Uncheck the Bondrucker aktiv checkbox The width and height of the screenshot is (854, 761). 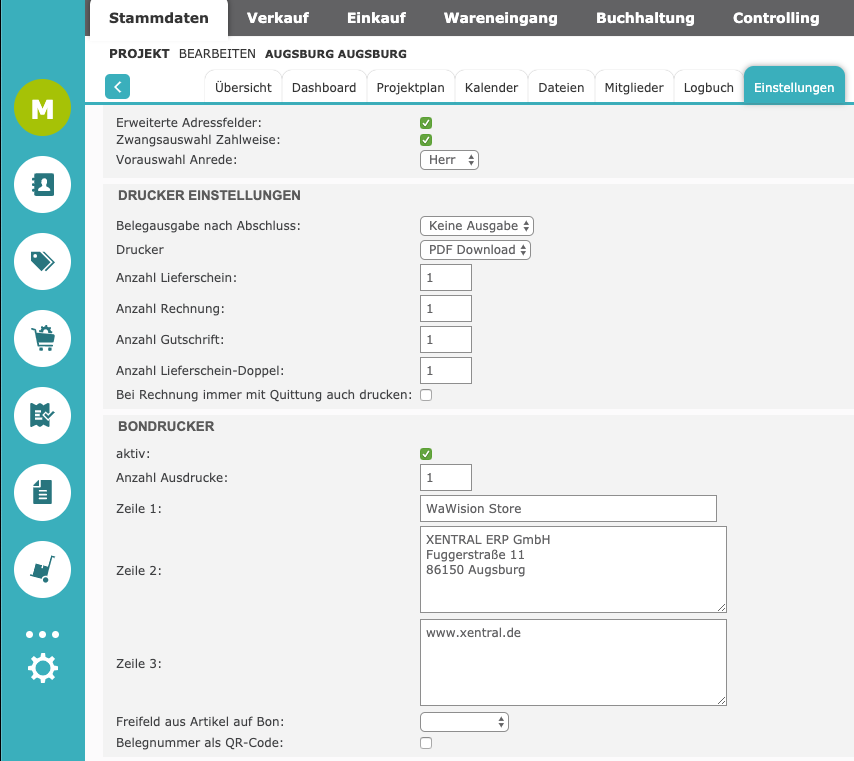point(426,454)
